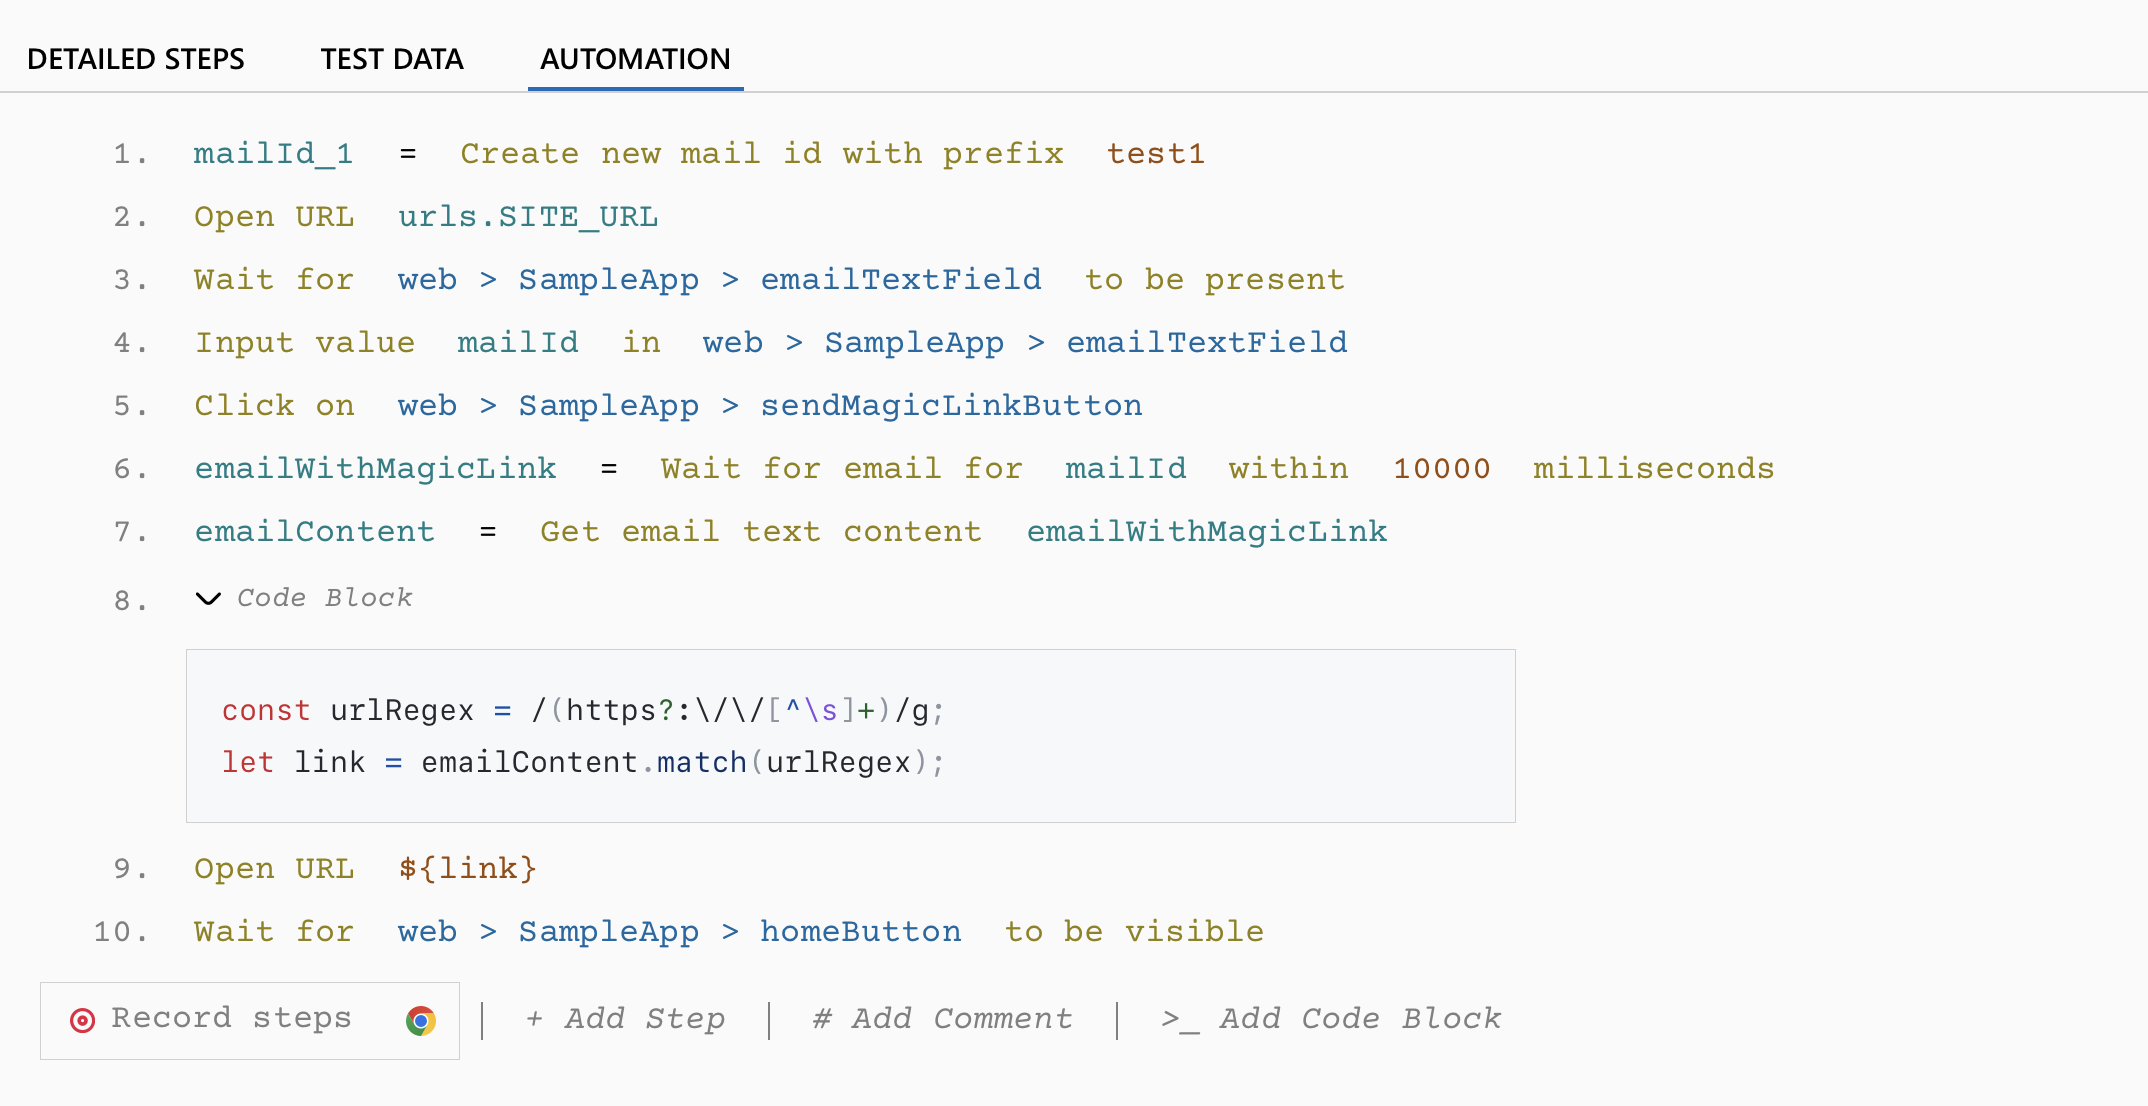Select emailTextField element in step 3

(x=901, y=279)
